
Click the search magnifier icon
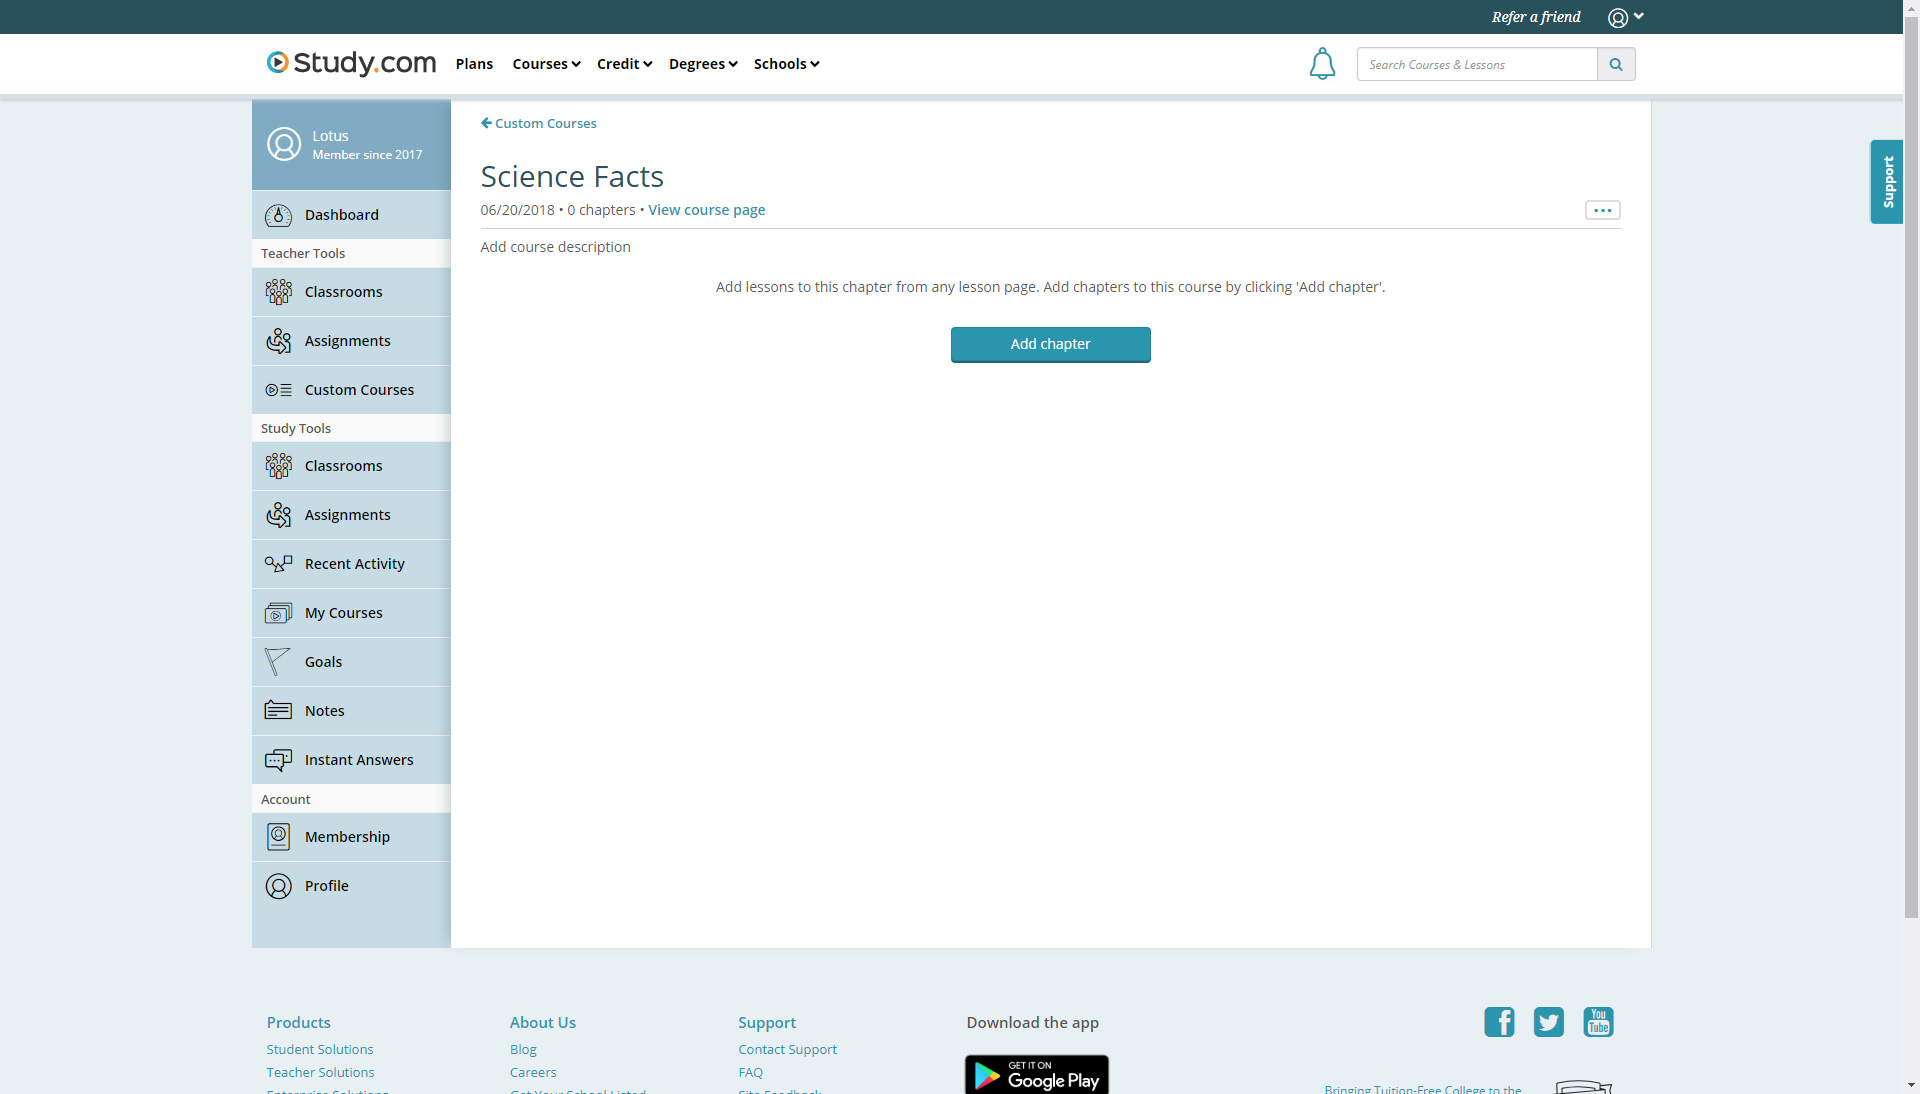pyautogui.click(x=1616, y=64)
